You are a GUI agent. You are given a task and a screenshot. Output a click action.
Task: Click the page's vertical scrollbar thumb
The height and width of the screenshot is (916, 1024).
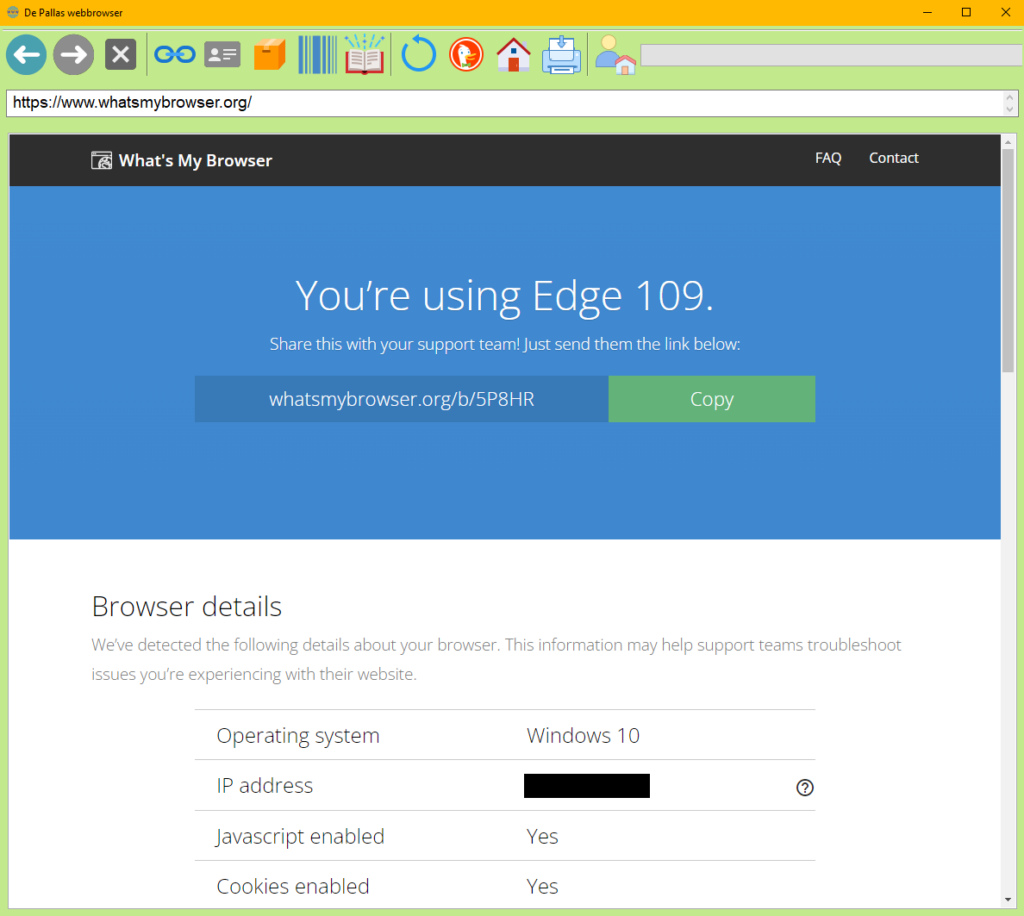click(1008, 261)
